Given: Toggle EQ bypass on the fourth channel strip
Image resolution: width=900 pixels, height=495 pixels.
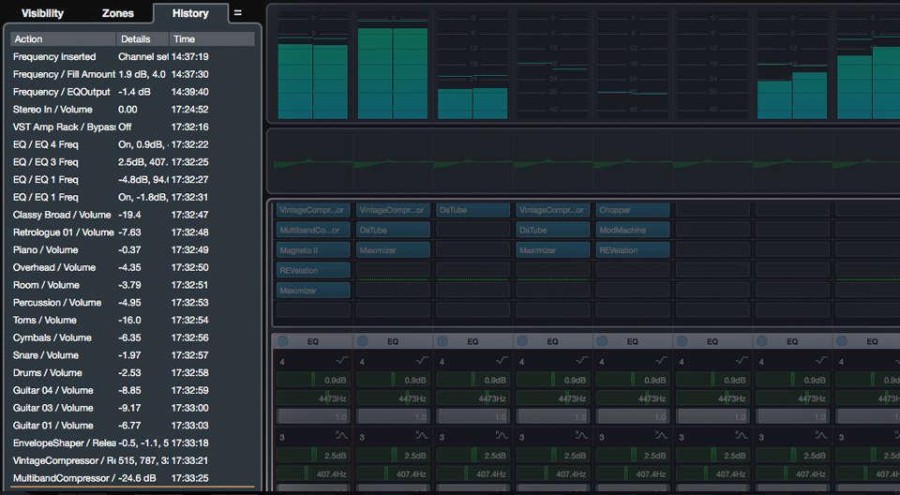Looking at the screenshot, I should pos(522,341).
